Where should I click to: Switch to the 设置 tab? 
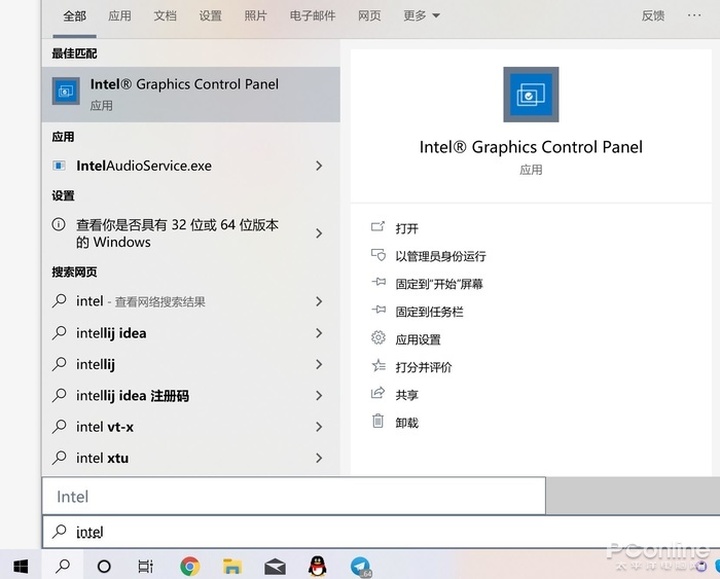pyautogui.click(x=210, y=16)
